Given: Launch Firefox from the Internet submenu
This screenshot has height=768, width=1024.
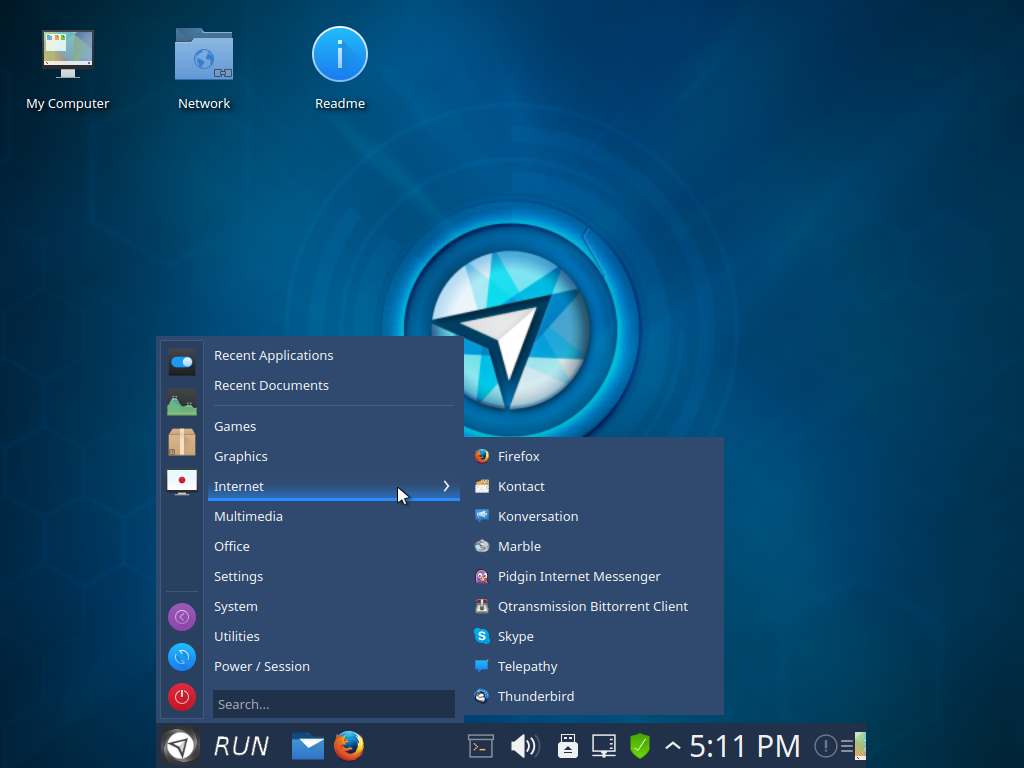Looking at the screenshot, I should coord(517,456).
